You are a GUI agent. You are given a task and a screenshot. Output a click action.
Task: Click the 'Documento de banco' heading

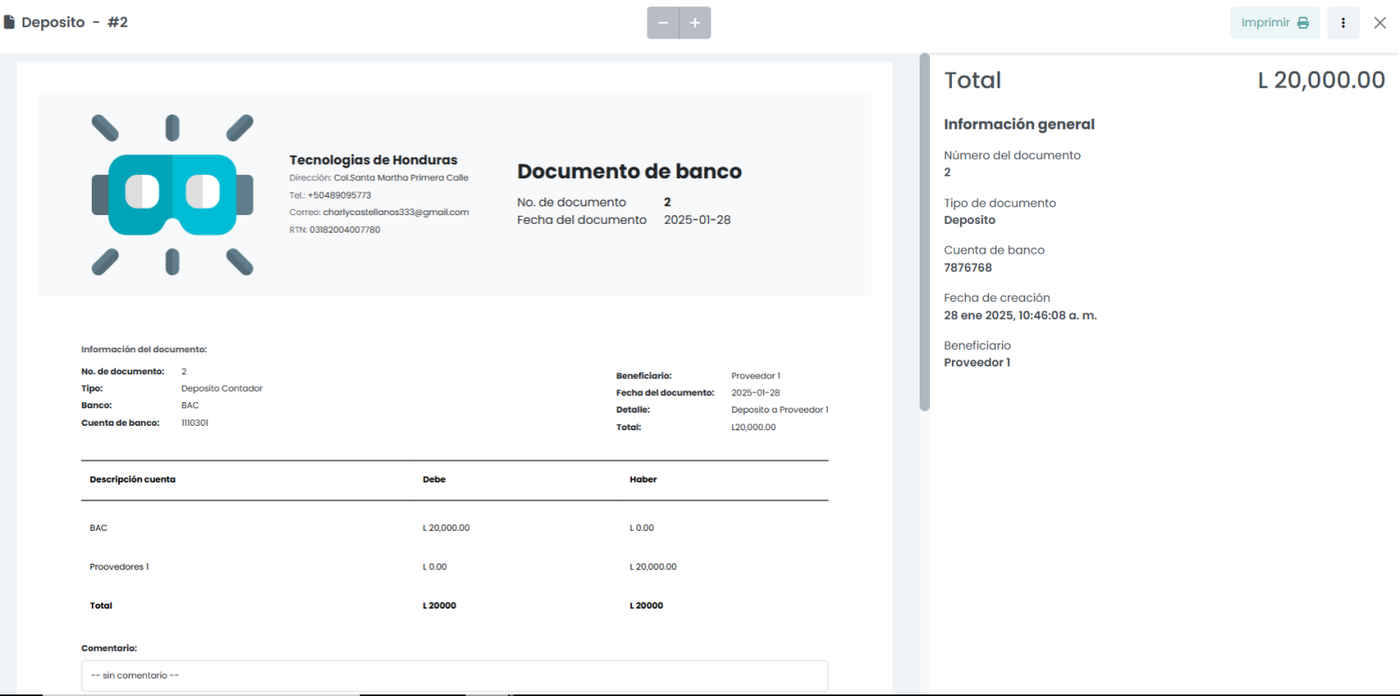[x=629, y=171]
